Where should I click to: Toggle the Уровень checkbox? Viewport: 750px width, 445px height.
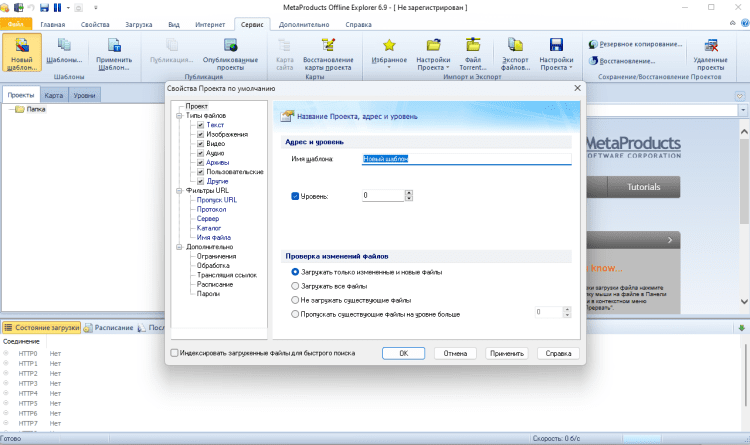[295, 196]
